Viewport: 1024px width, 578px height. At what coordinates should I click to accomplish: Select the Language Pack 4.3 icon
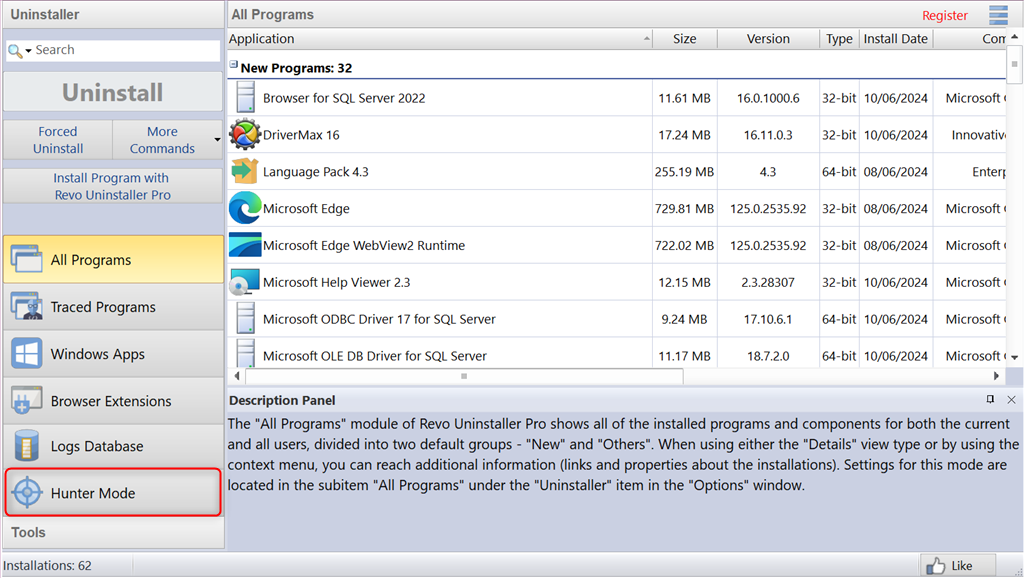click(x=245, y=171)
